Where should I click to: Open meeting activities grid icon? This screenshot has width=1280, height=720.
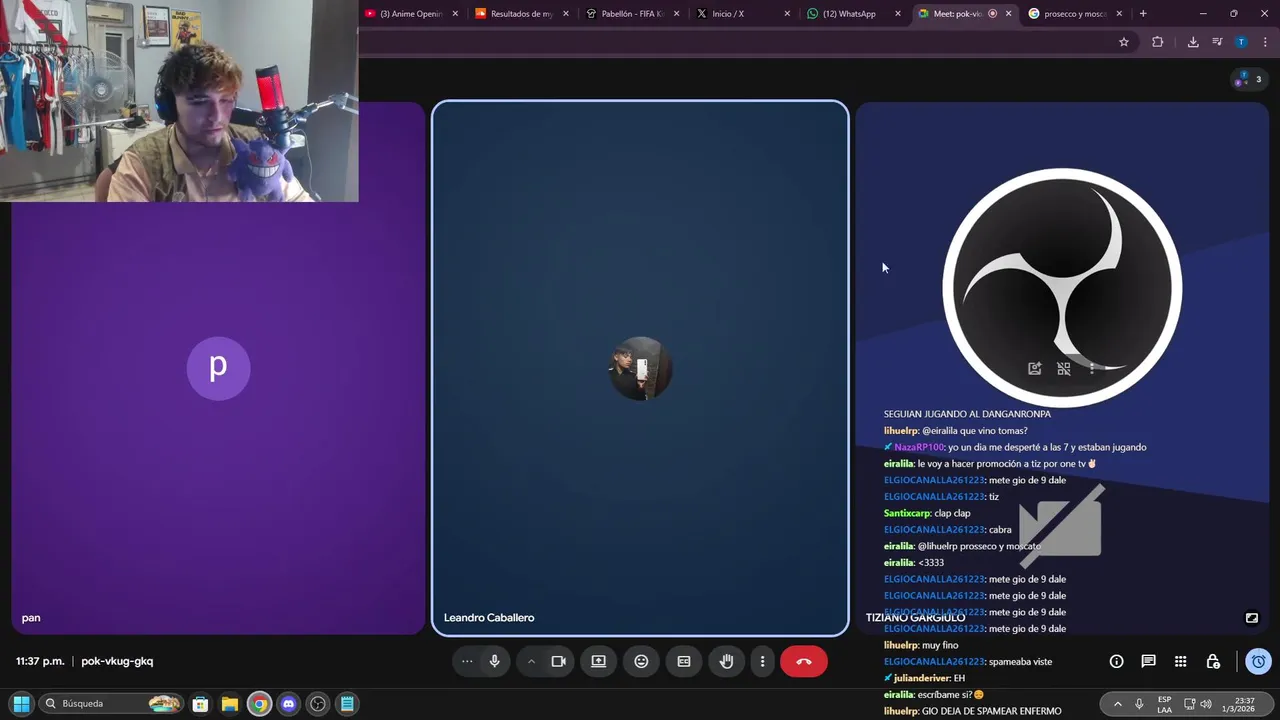coord(1181,661)
